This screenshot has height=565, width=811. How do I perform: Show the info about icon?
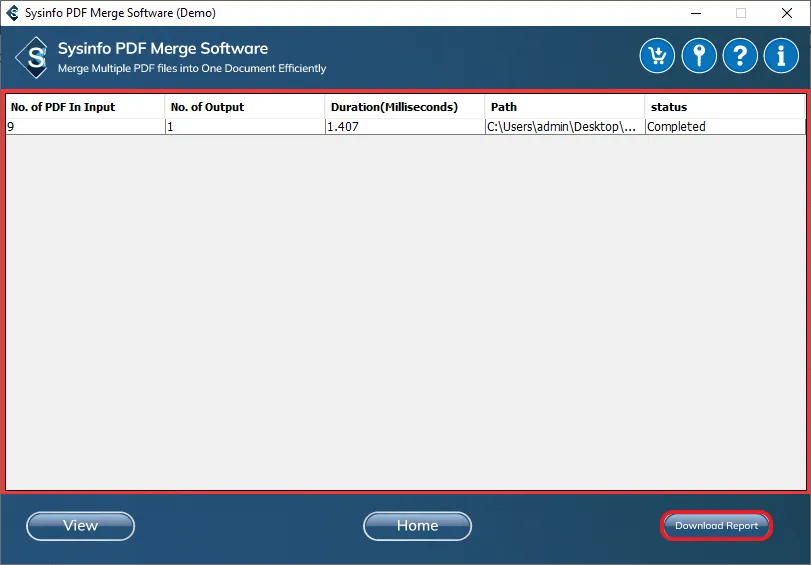781,55
